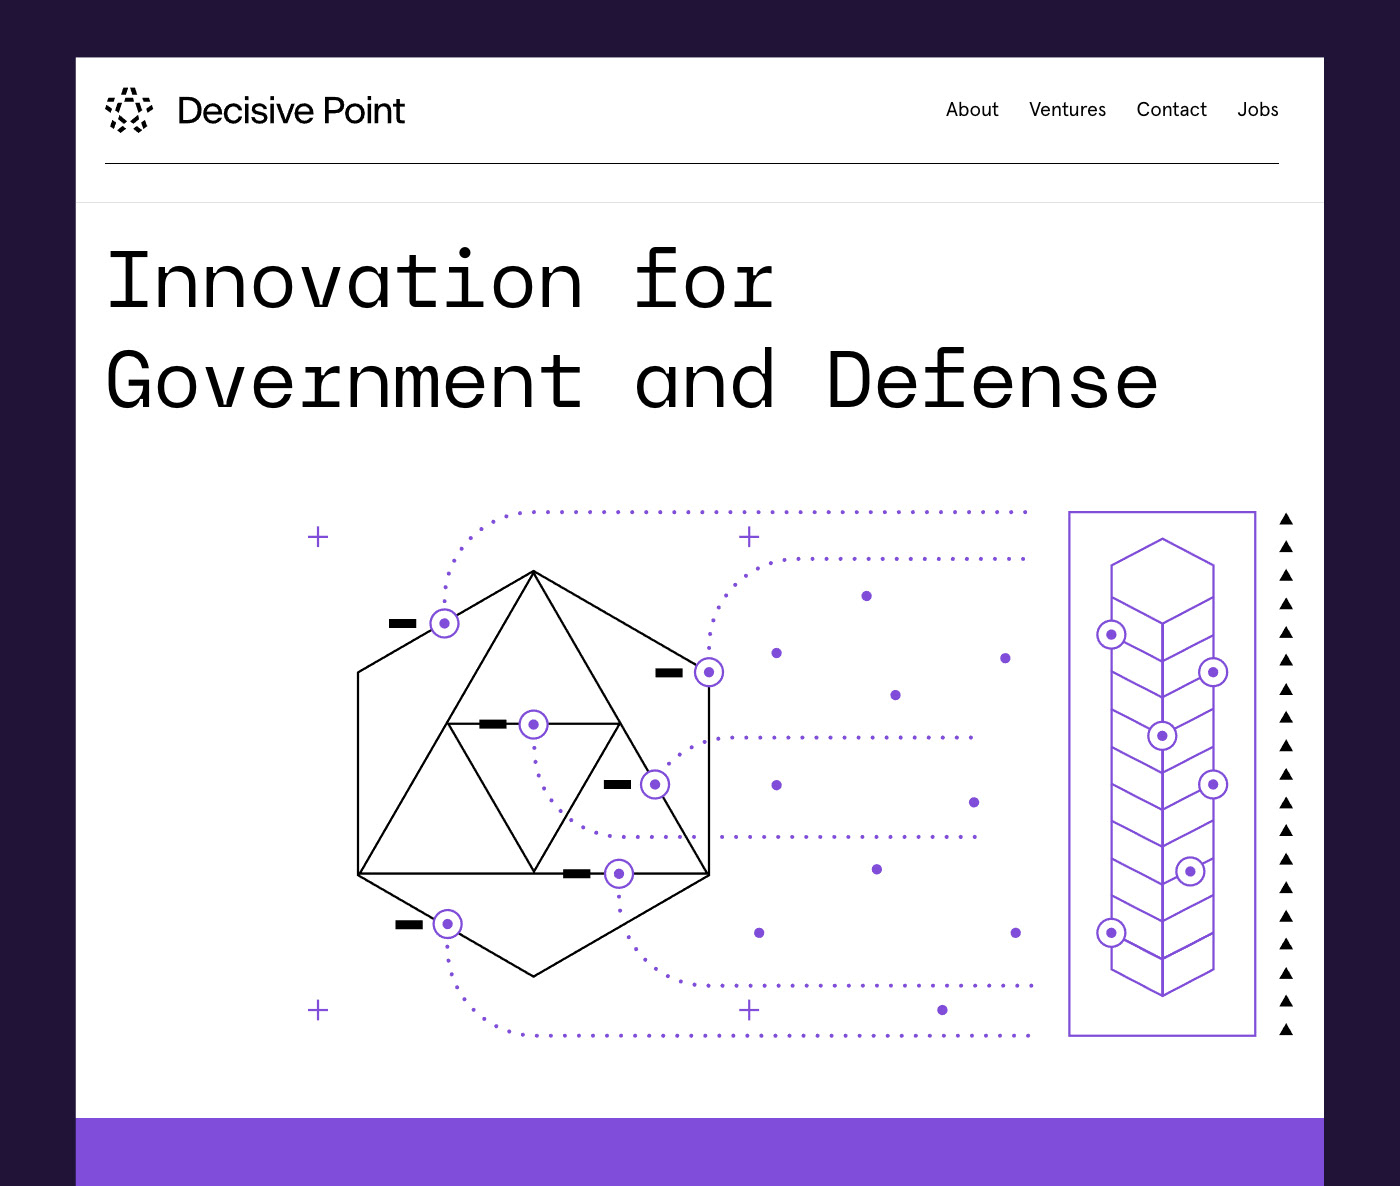1400x1186 pixels.
Task: Click the purple-outlined tower illustration box
Action: [1162, 774]
